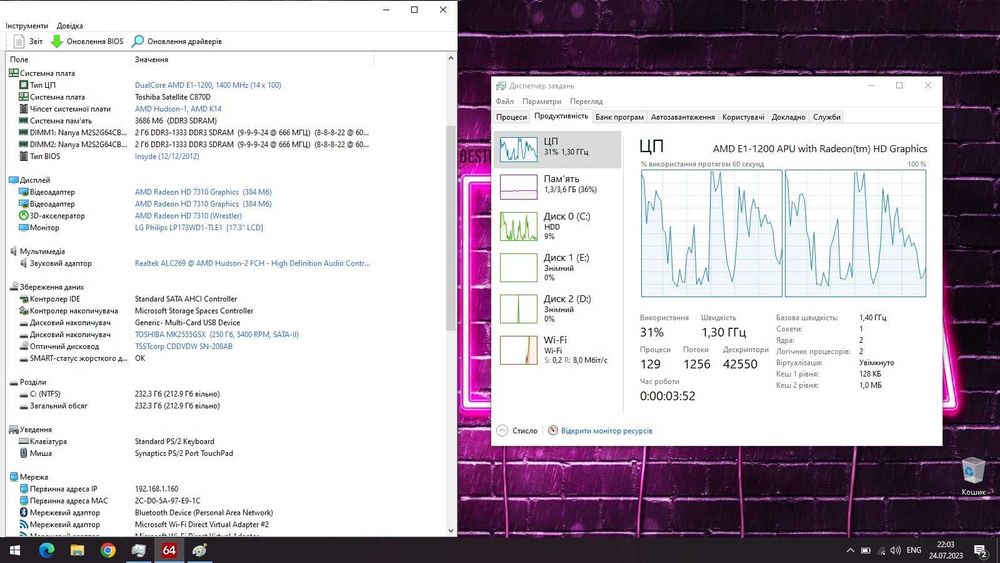Select the Мережа group icon
Image resolution: width=1000 pixels, height=563 pixels.
[x=13, y=477]
